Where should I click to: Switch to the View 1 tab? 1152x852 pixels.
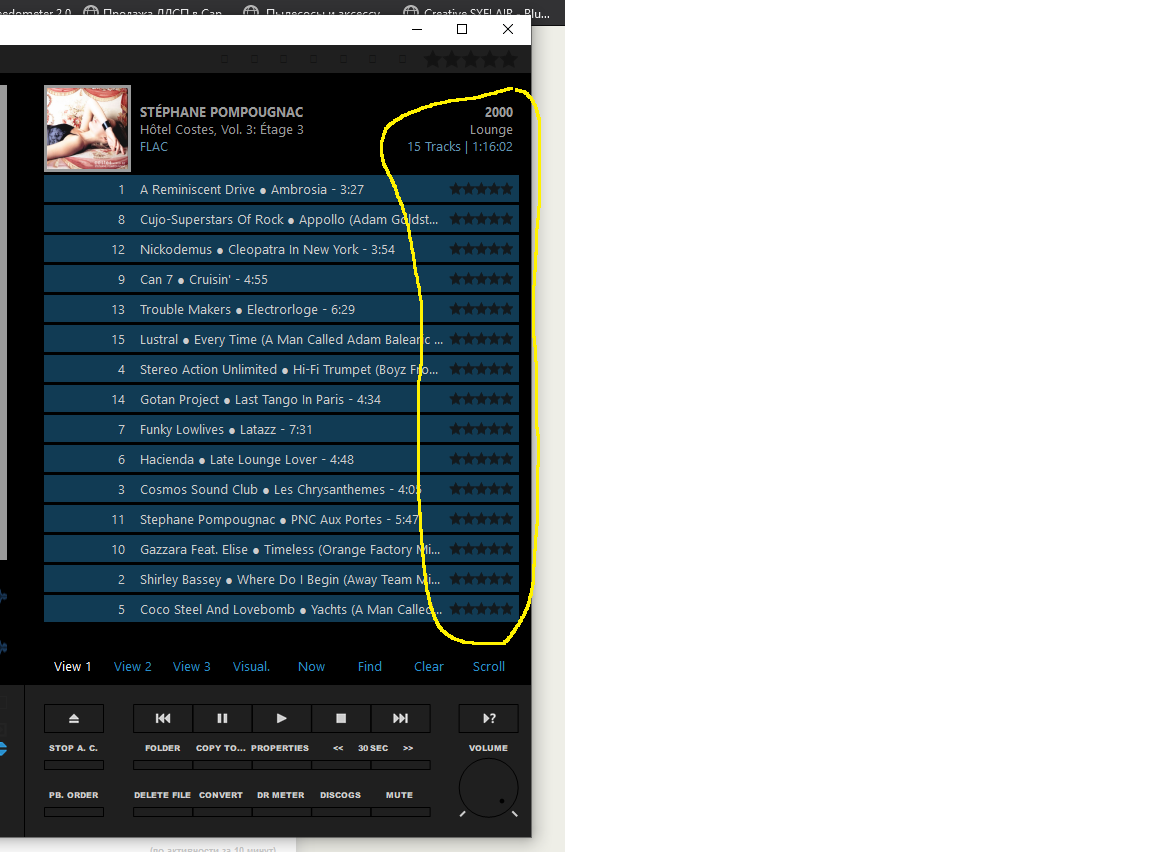(73, 667)
